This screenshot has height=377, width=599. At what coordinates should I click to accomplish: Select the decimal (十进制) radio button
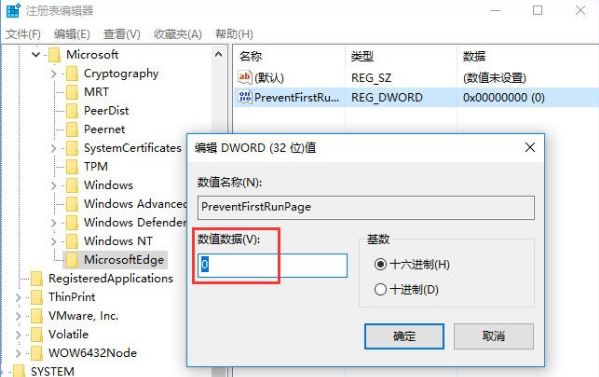[x=380, y=289]
